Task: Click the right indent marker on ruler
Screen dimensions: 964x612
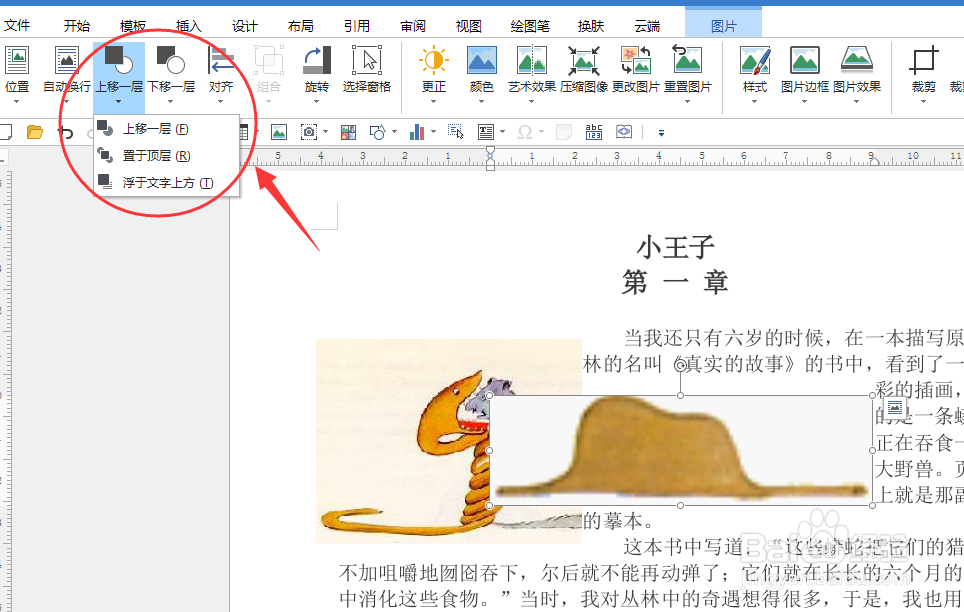Action: pyautogui.click(x=874, y=161)
